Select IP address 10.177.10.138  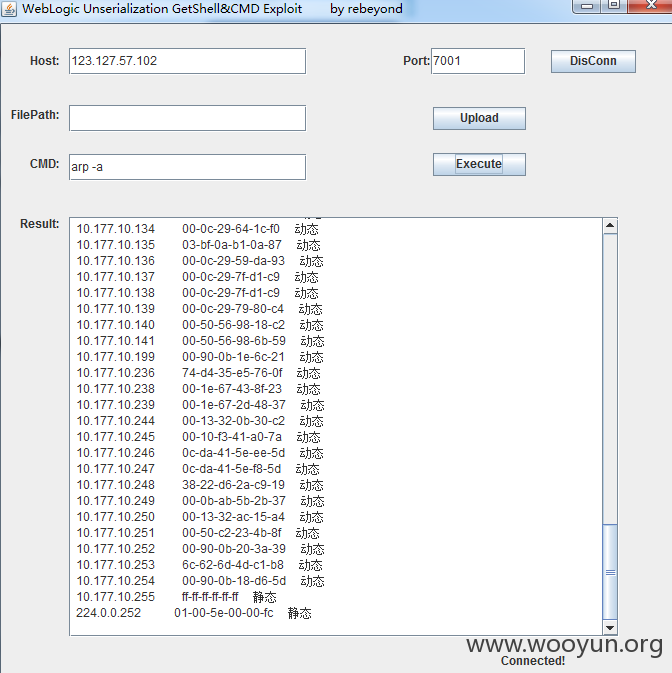point(115,293)
